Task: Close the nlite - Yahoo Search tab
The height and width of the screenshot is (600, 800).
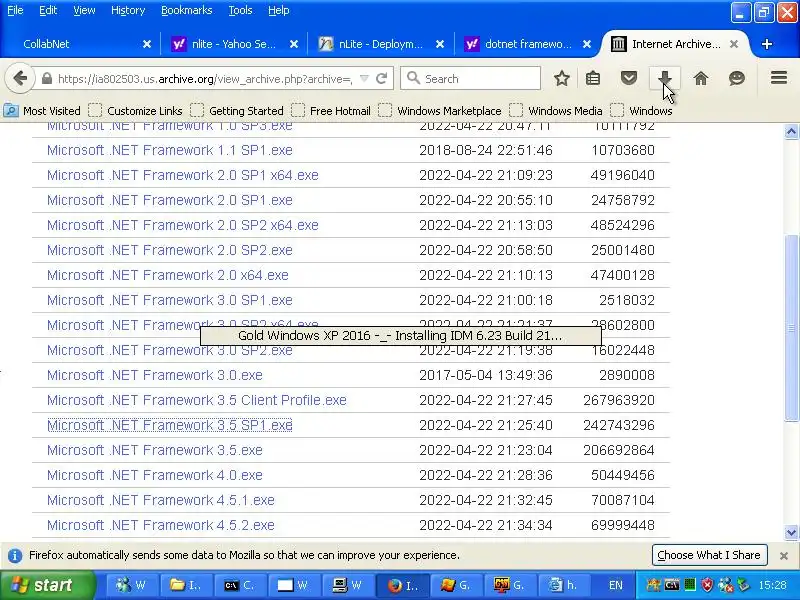Action: pyautogui.click(x=294, y=44)
